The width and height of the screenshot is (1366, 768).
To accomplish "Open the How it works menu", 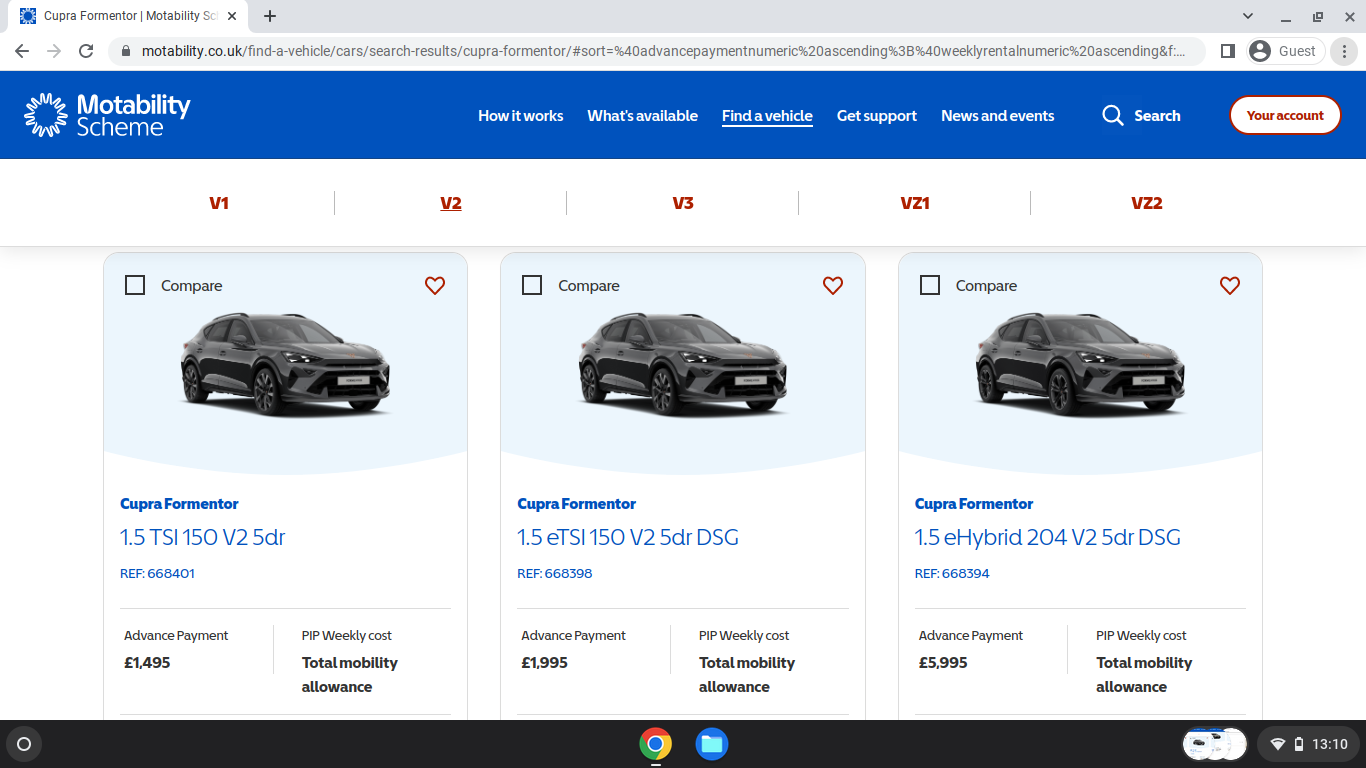I will 521,116.
